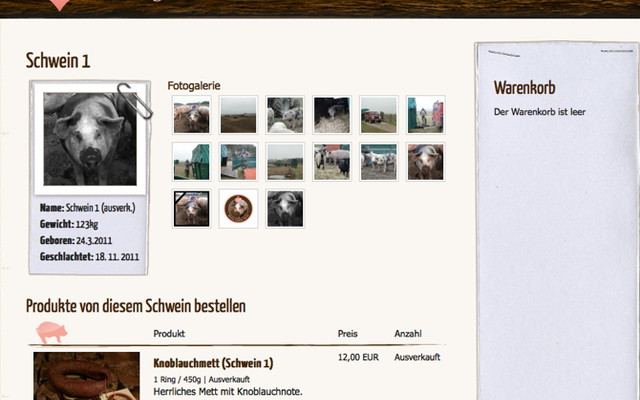
Task: Click the Fotogalerie label
Action: 194,86
